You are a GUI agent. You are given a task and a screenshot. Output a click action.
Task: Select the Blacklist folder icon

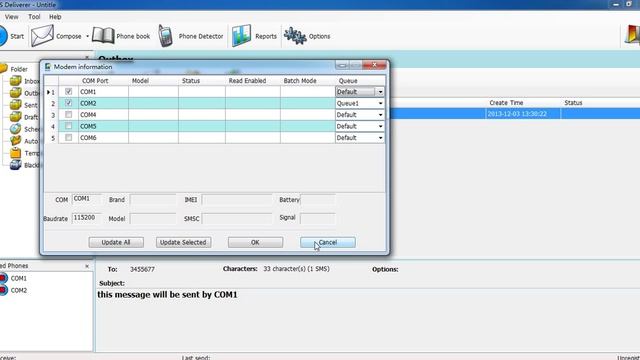[16, 165]
